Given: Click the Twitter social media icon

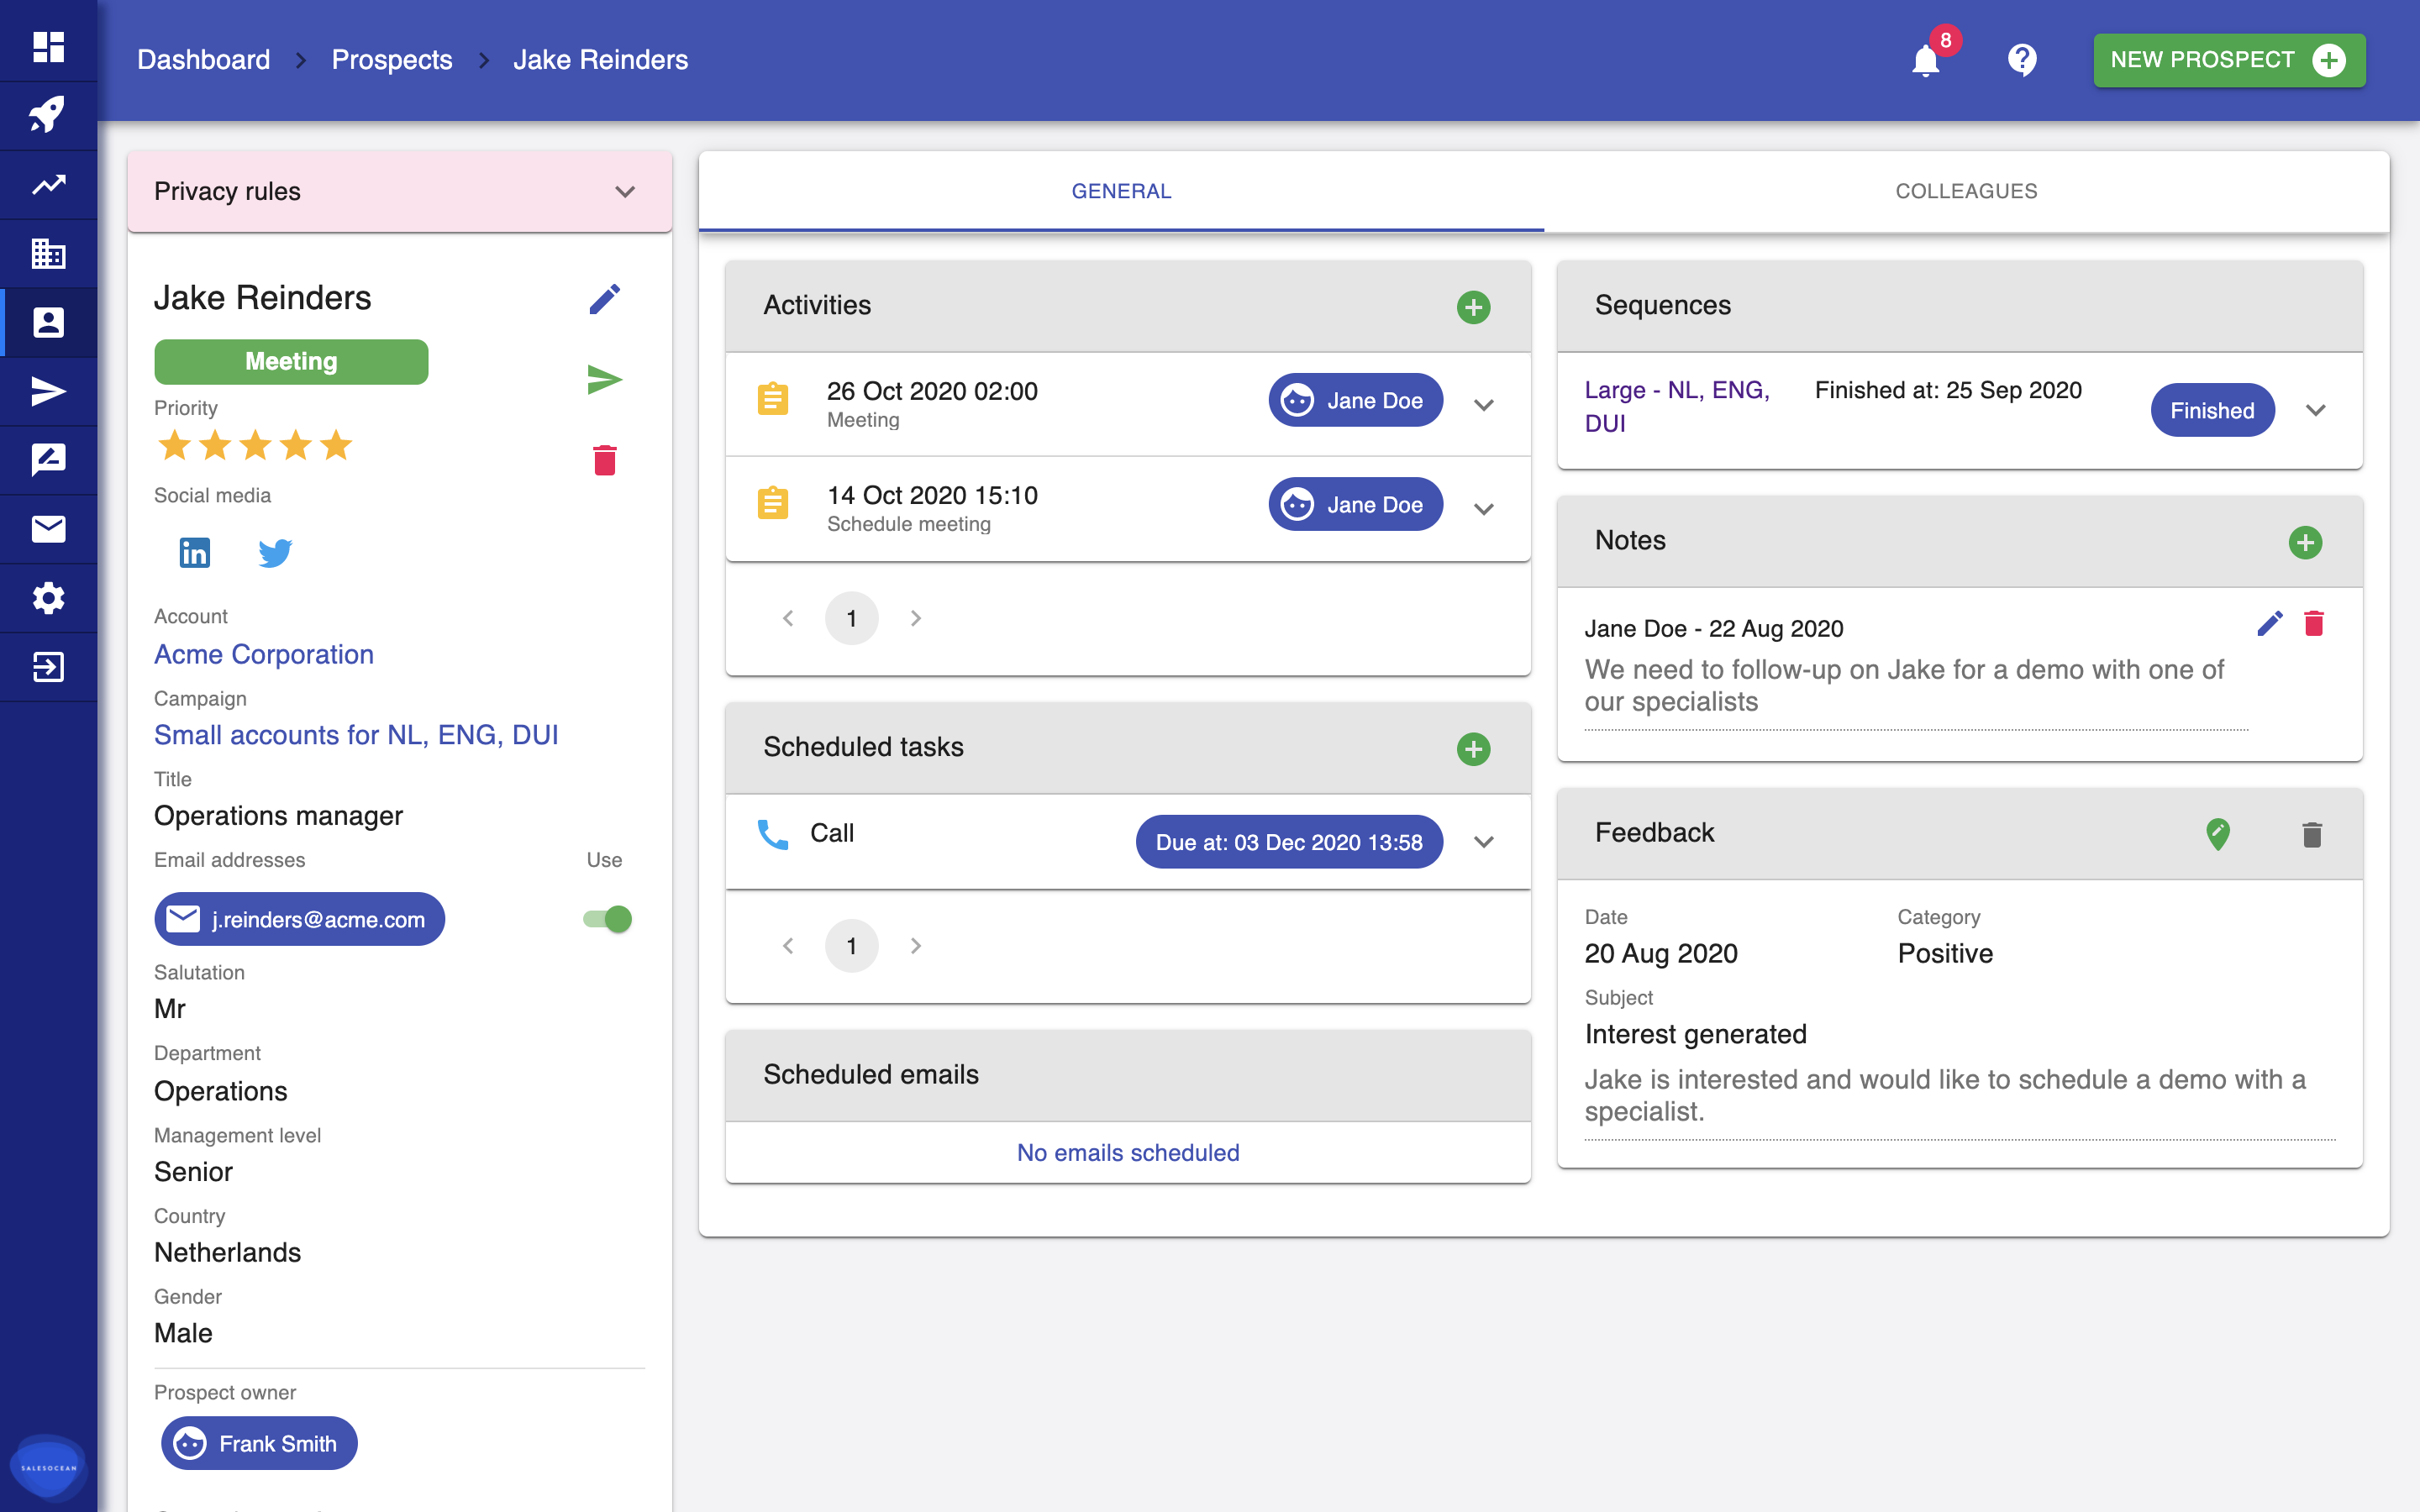Looking at the screenshot, I should pyautogui.click(x=276, y=552).
